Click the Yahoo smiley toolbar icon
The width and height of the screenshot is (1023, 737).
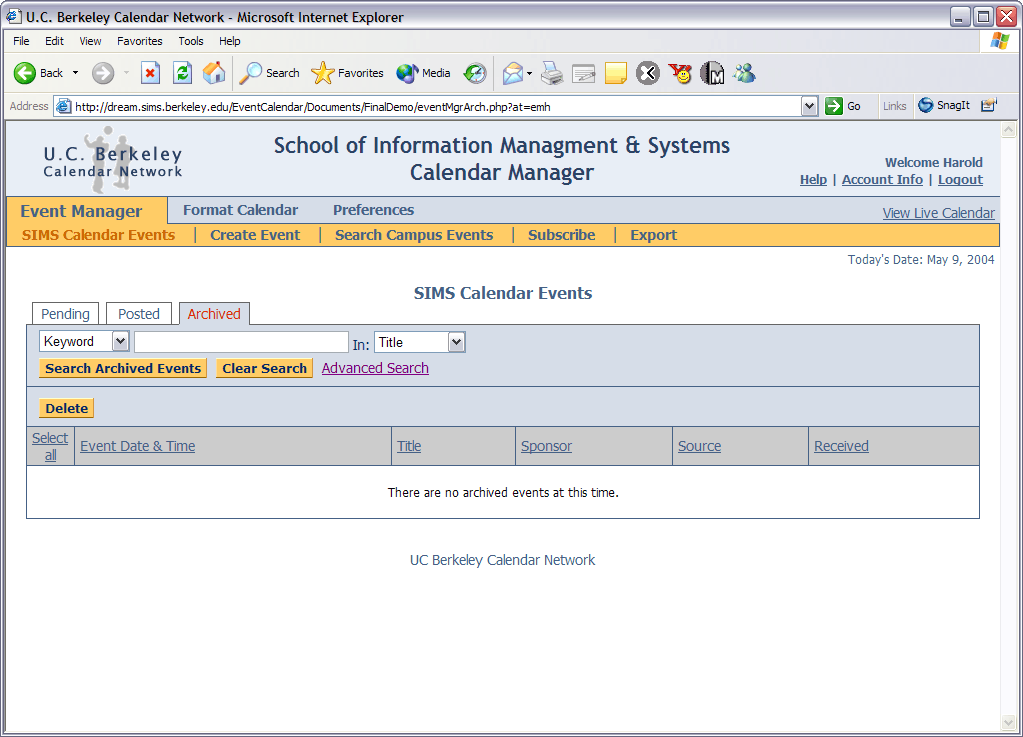click(x=680, y=73)
